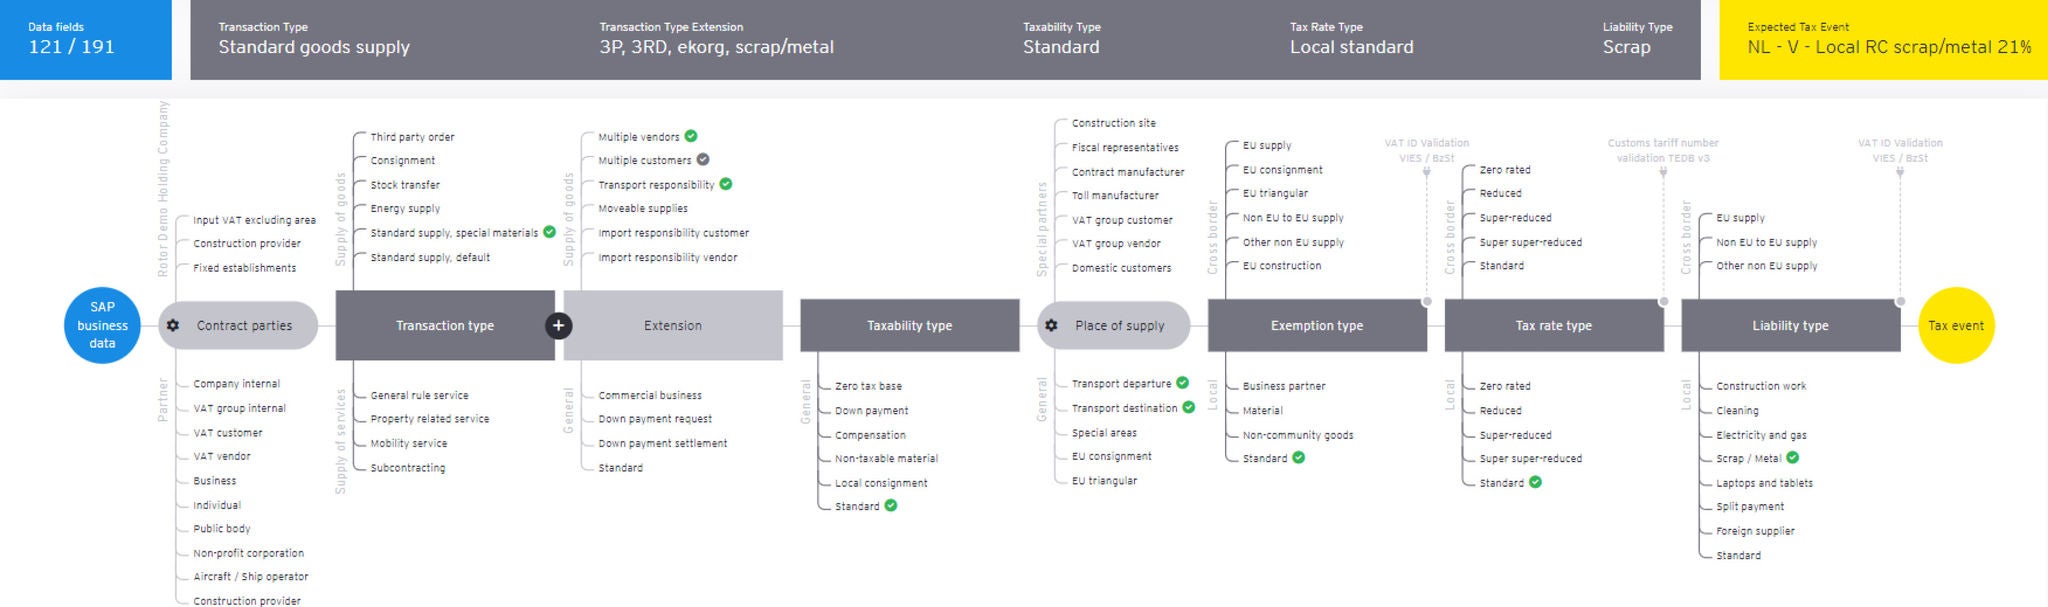
Task: Expand the Taxability type node
Action: pyautogui.click(x=909, y=326)
